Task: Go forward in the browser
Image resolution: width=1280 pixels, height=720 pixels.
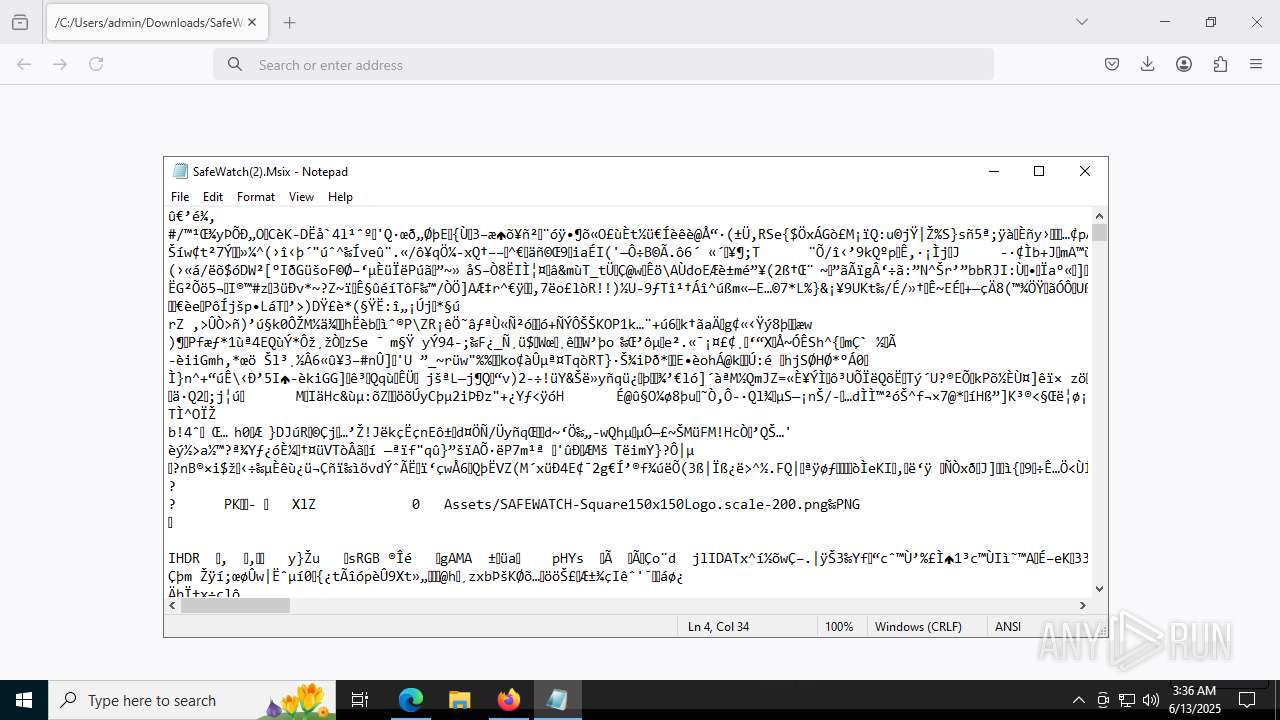Action: pos(60,64)
